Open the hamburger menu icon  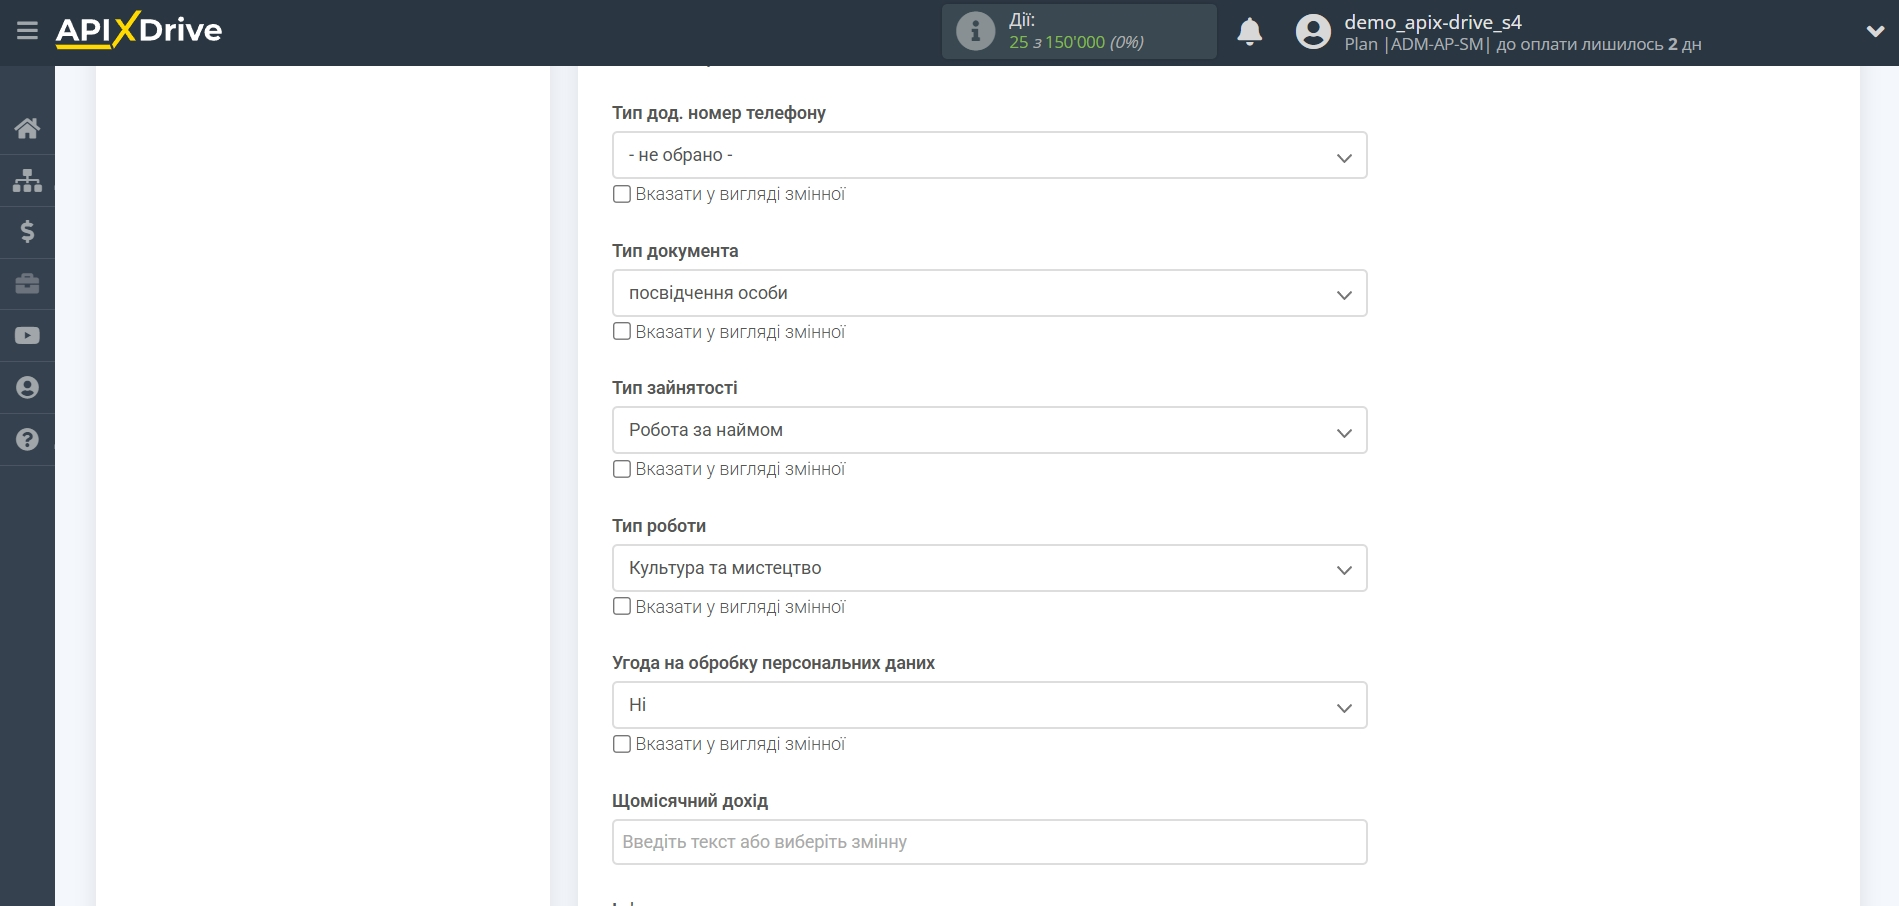27,31
